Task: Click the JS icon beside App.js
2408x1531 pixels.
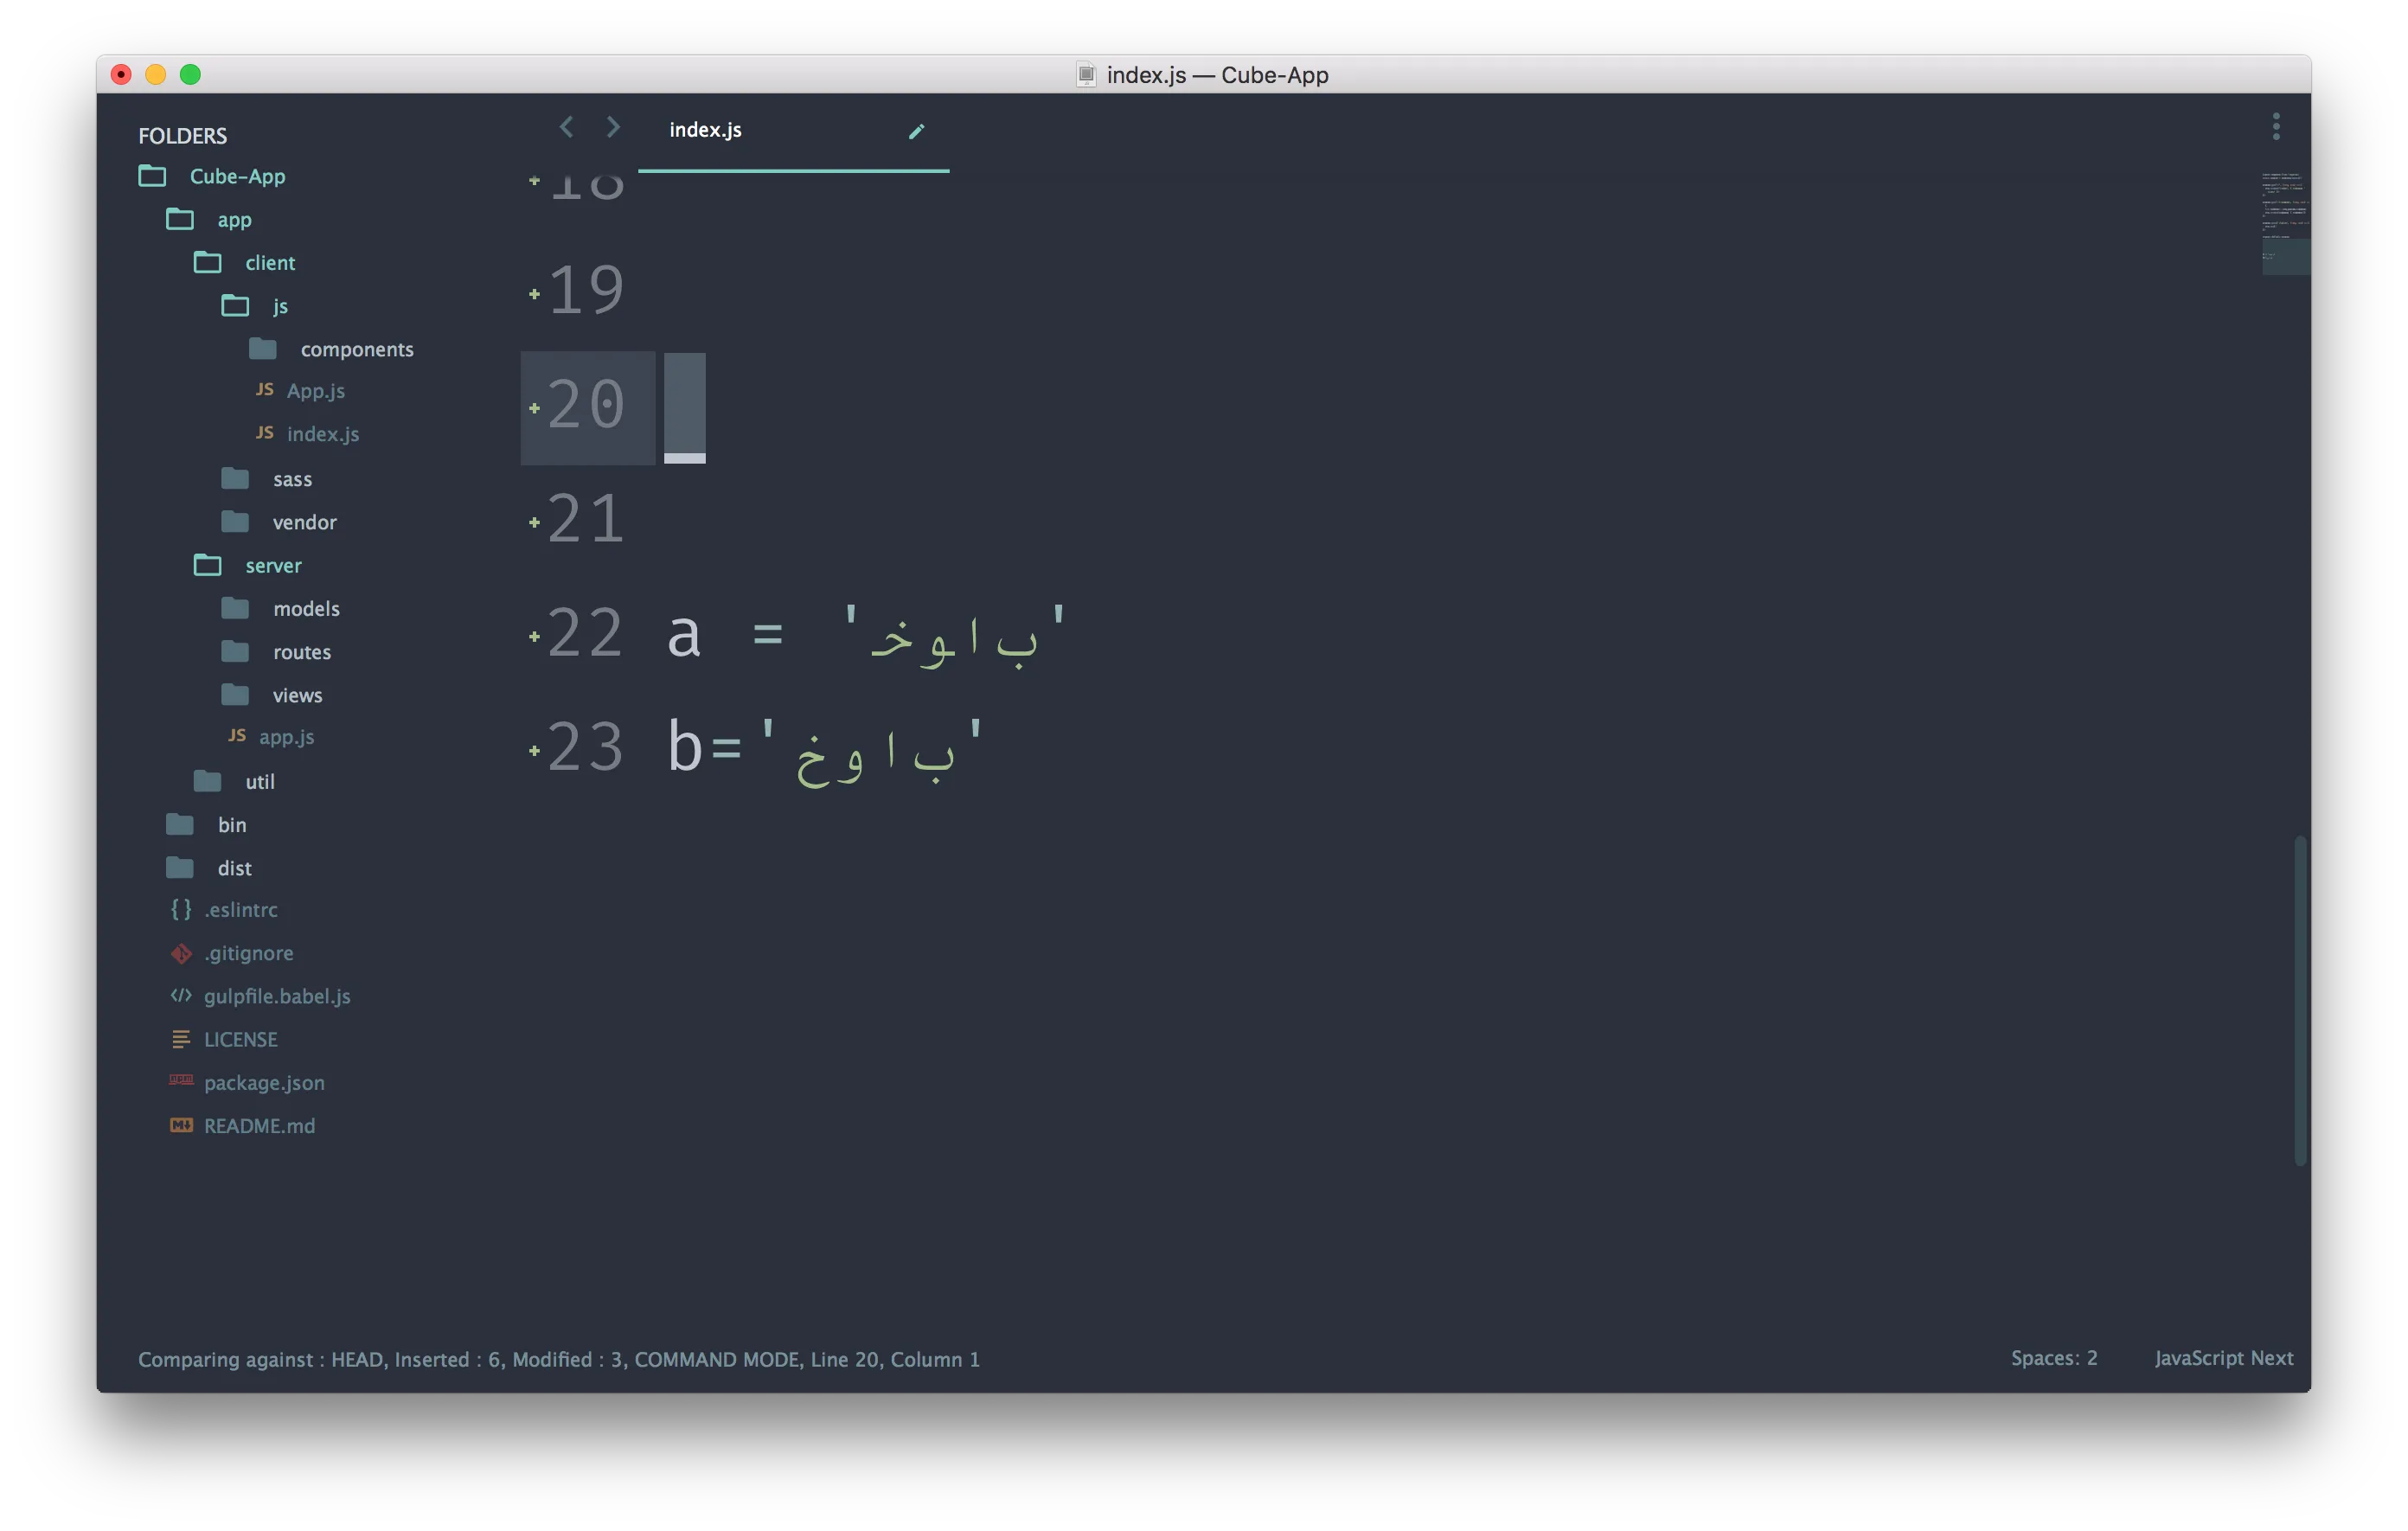Action: [264, 389]
